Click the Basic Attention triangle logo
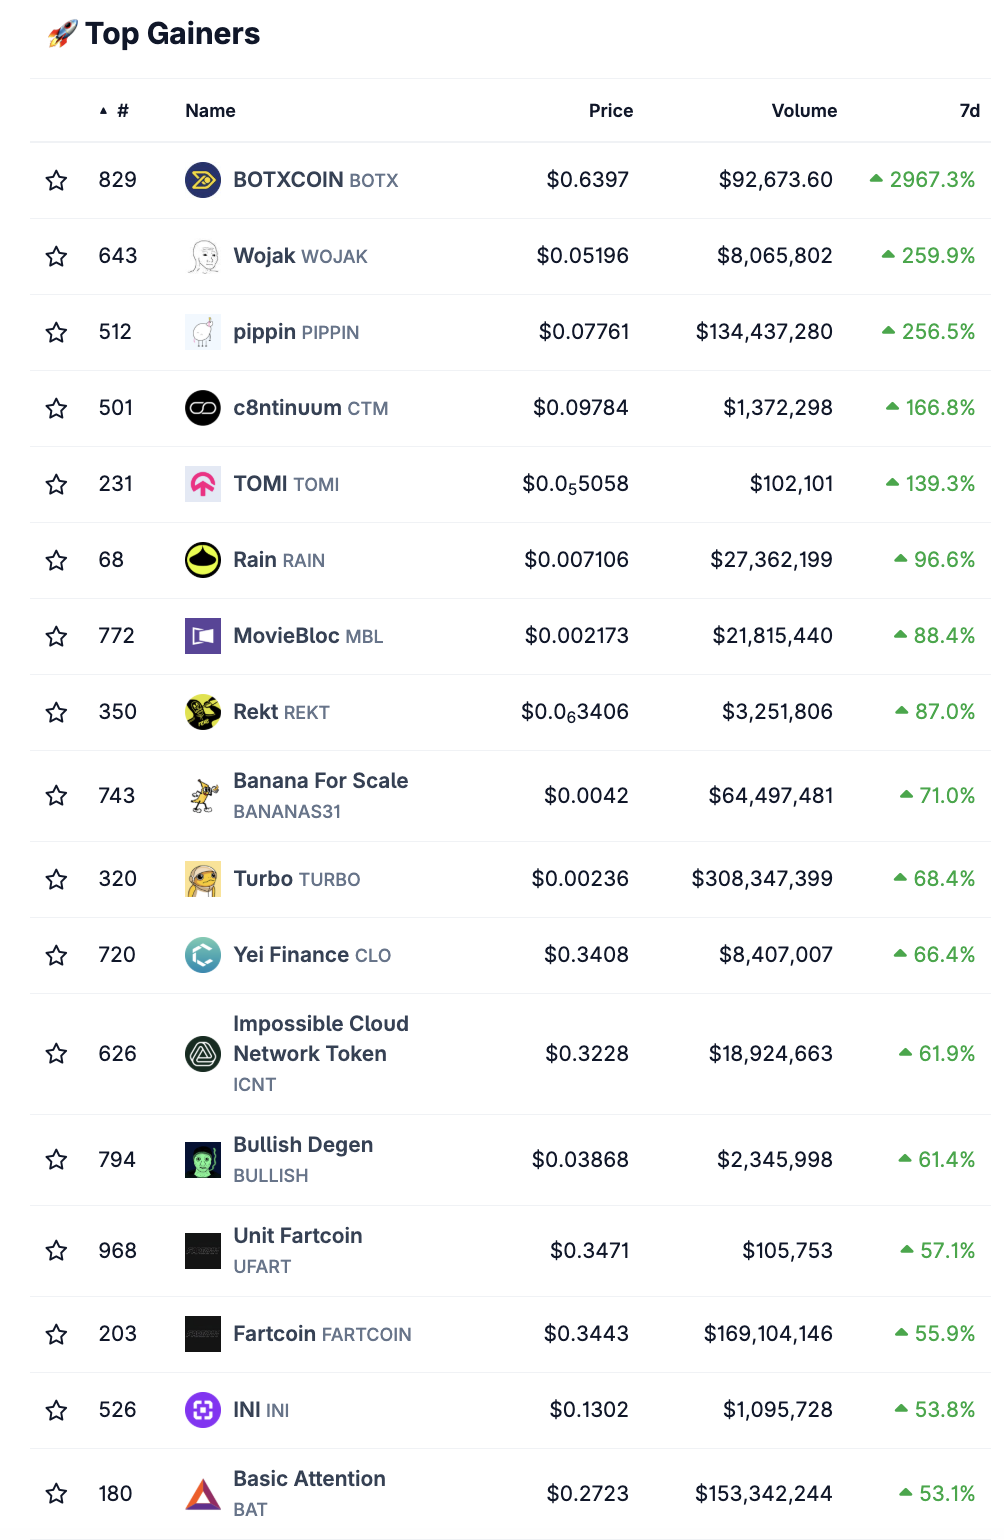 click(x=203, y=1494)
